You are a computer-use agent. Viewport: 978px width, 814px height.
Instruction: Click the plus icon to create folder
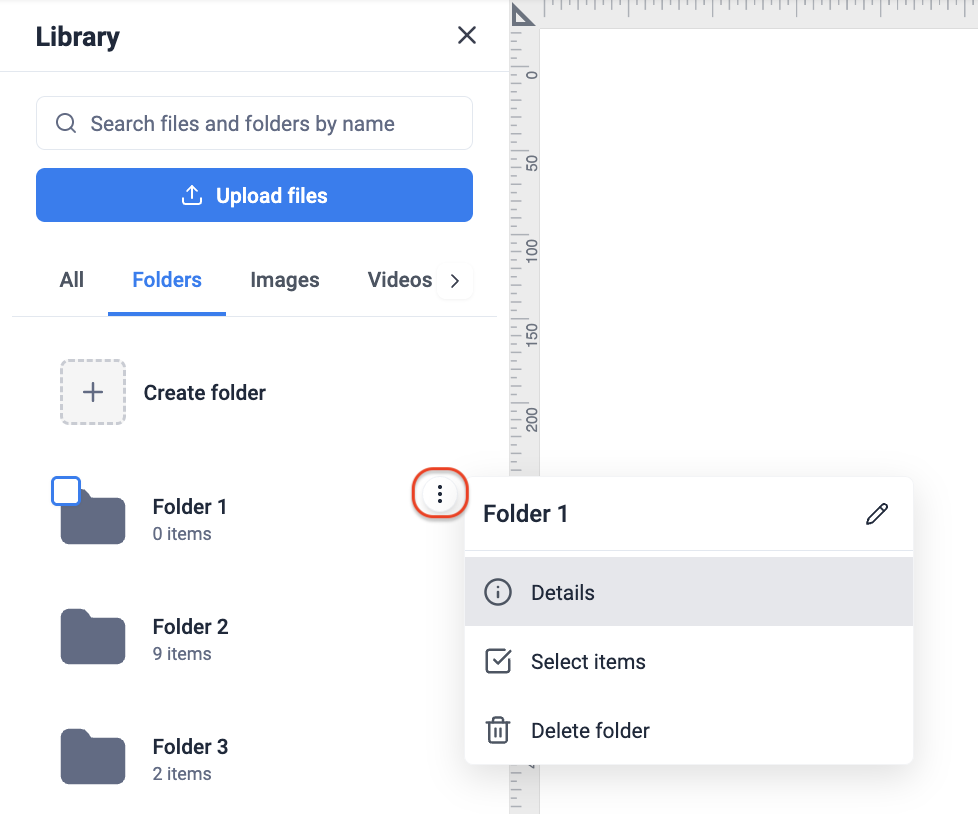93,392
